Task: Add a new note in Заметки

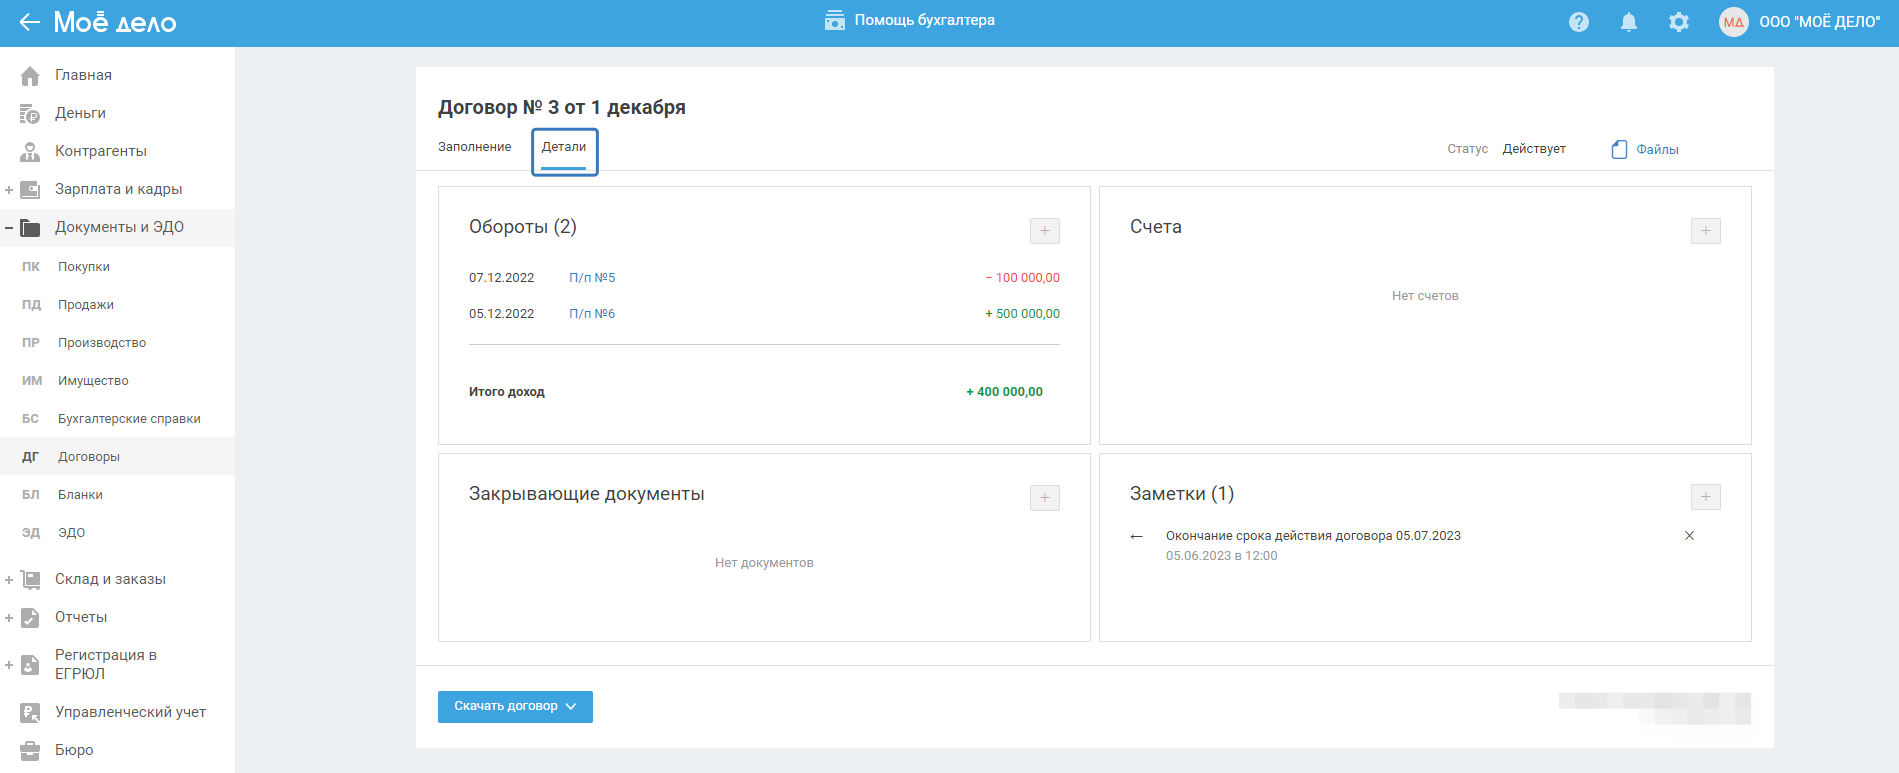Action: [1706, 497]
